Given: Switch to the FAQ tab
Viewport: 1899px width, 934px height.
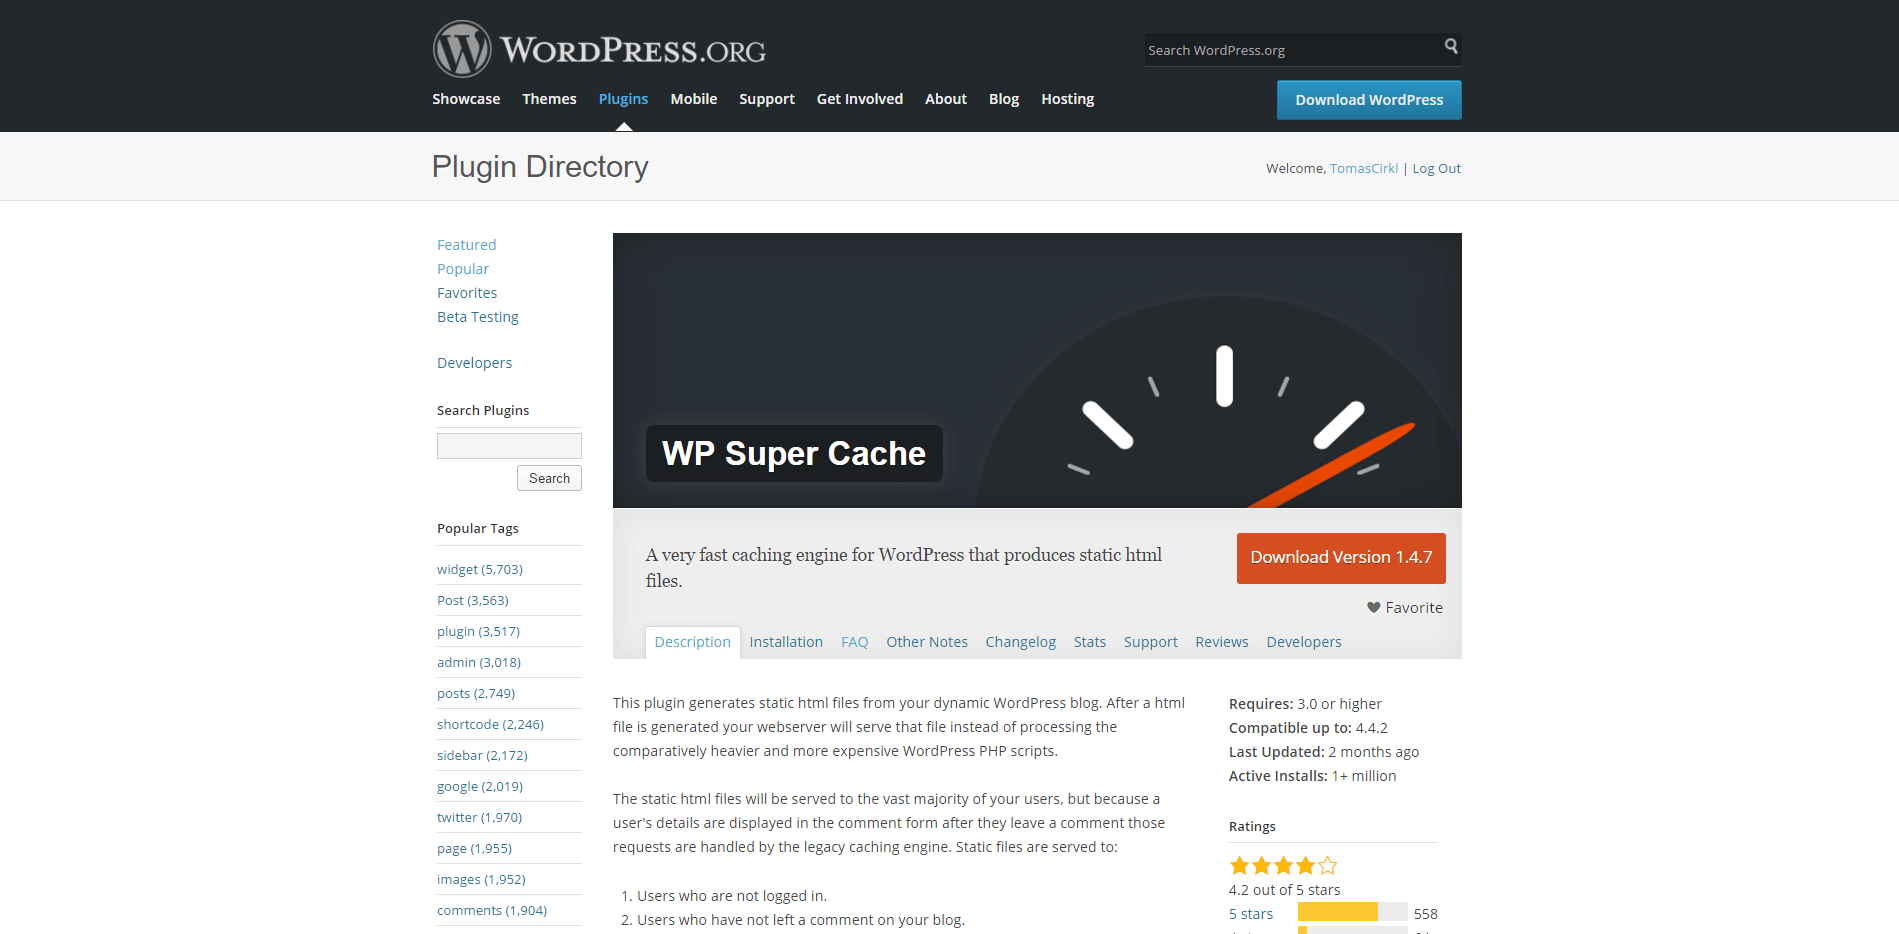Looking at the screenshot, I should 854,642.
